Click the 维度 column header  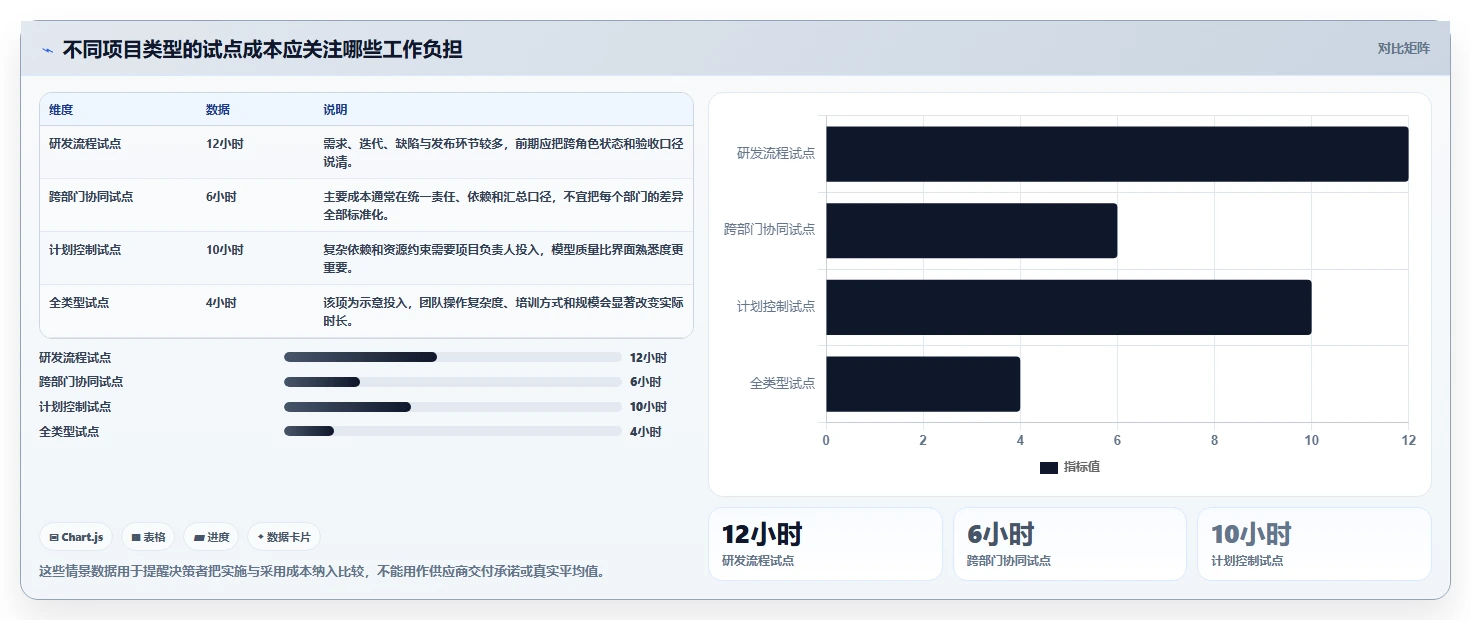(61, 110)
